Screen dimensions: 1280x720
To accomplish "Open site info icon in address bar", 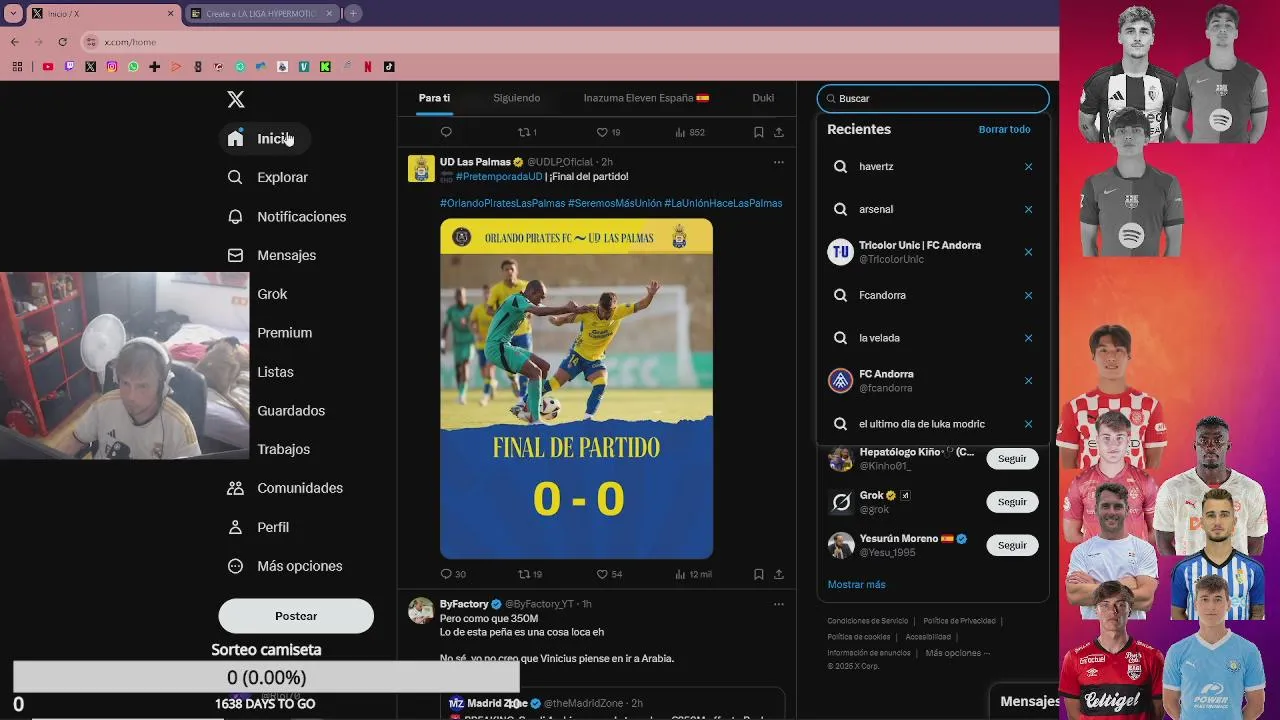I will click(91, 42).
